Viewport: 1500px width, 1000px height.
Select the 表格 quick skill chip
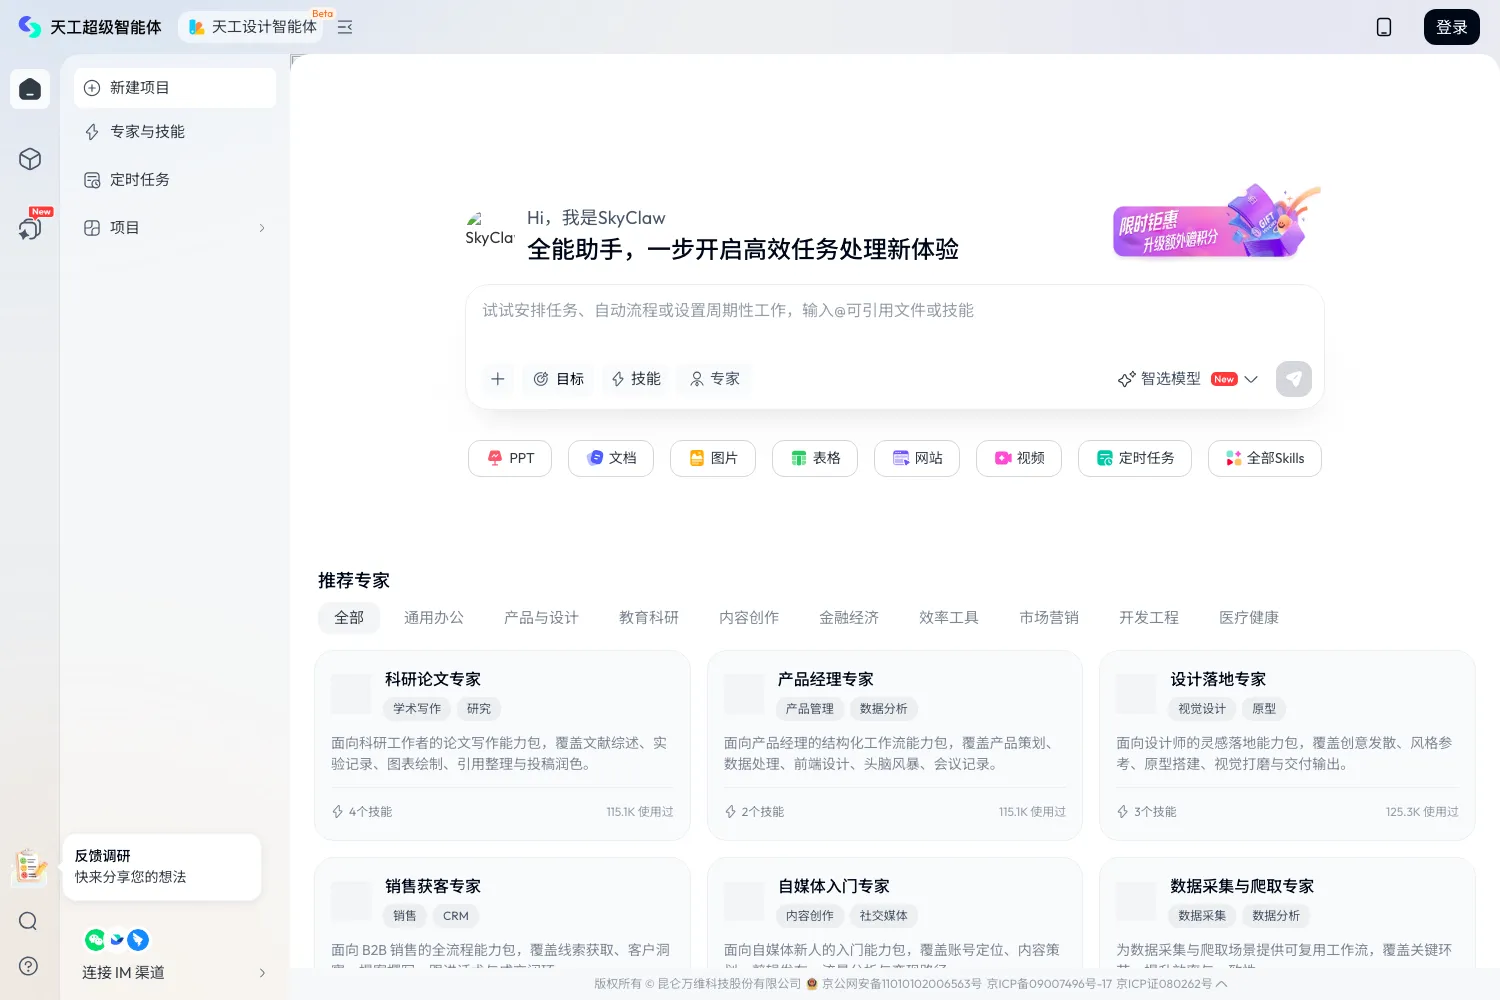coord(815,458)
